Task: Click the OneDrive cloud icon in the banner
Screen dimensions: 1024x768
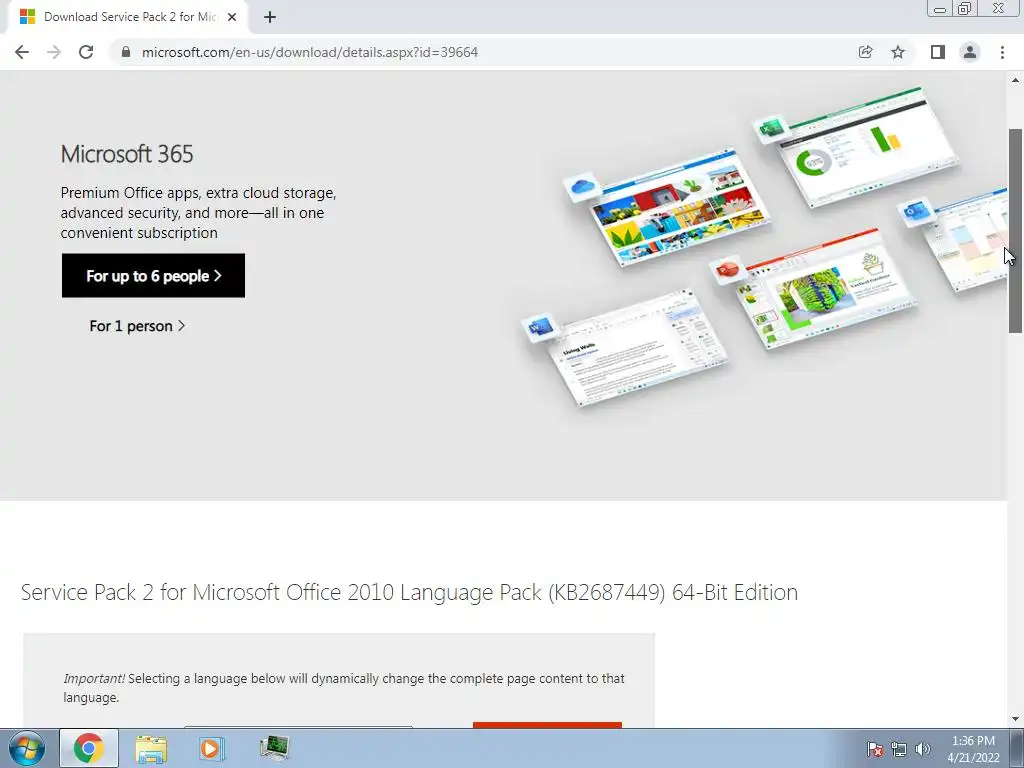Action: (x=582, y=187)
